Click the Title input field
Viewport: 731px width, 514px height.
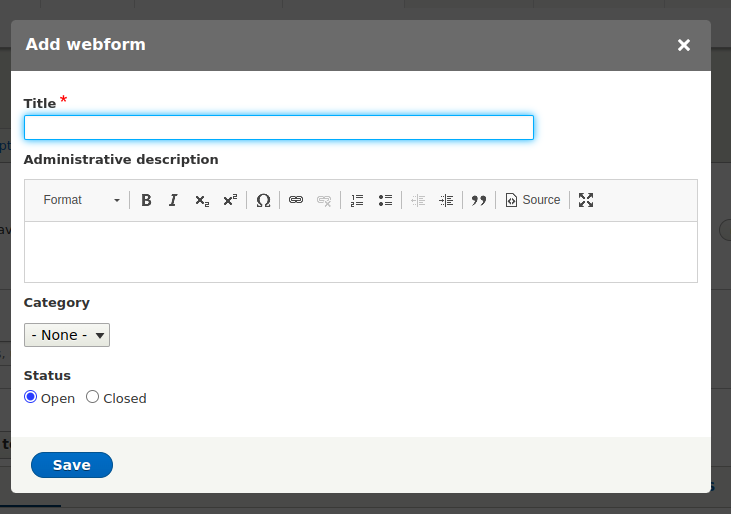[279, 127]
